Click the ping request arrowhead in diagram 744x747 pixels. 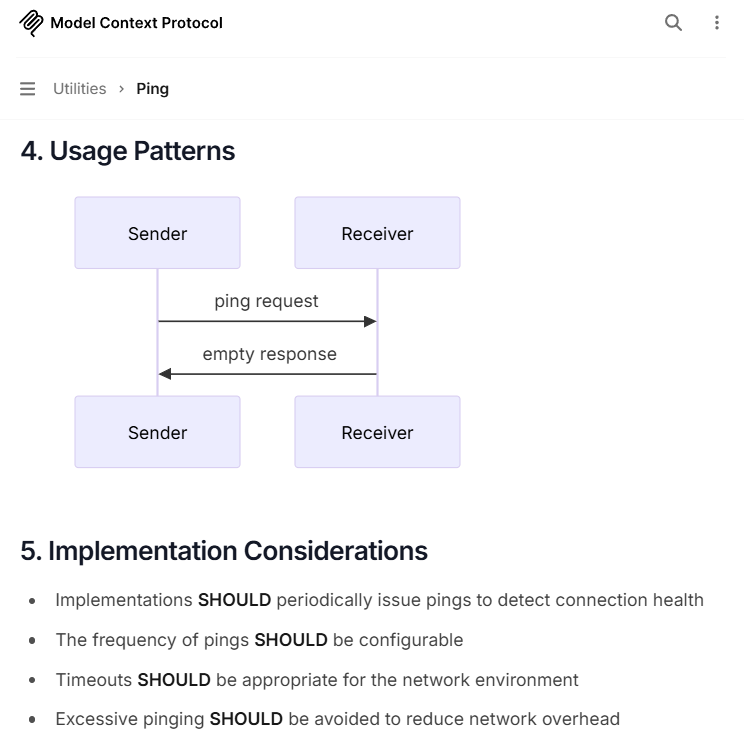tap(370, 322)
